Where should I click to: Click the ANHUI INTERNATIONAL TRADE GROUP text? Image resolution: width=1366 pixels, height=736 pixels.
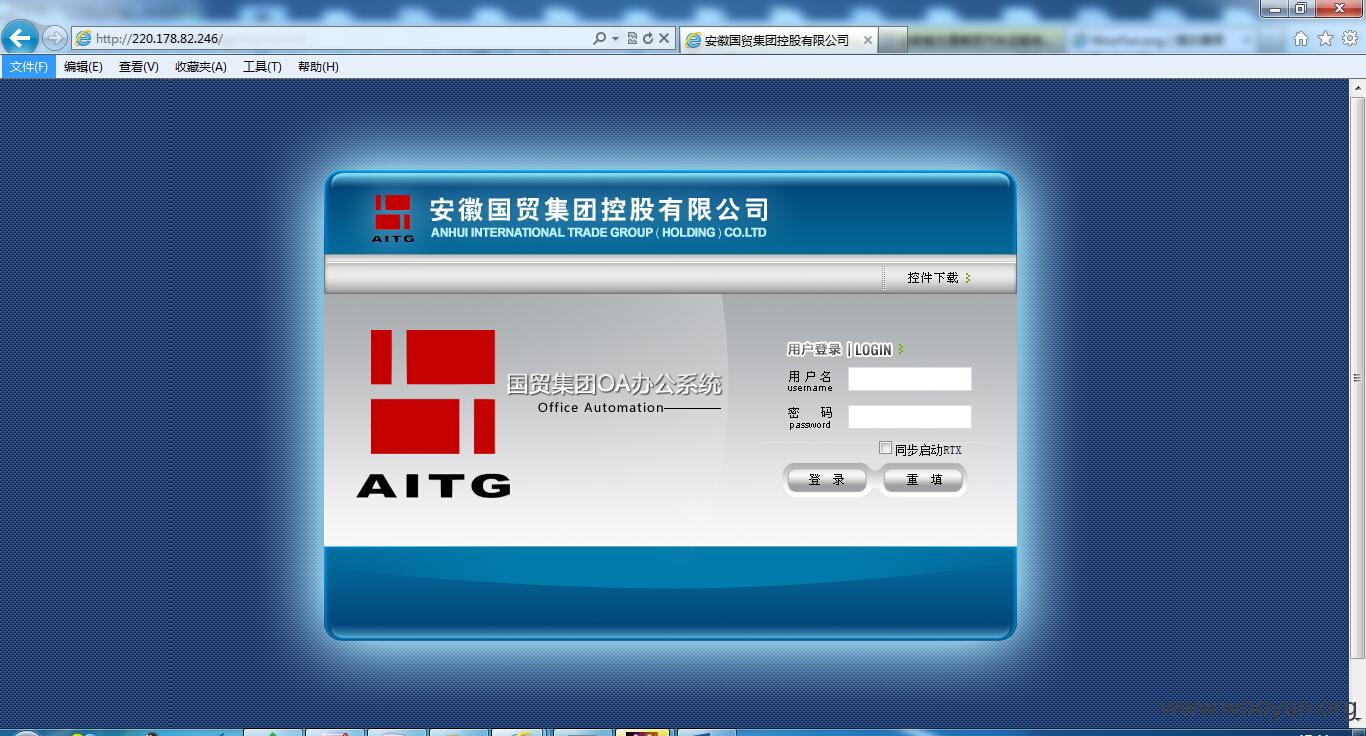(598, 232)
